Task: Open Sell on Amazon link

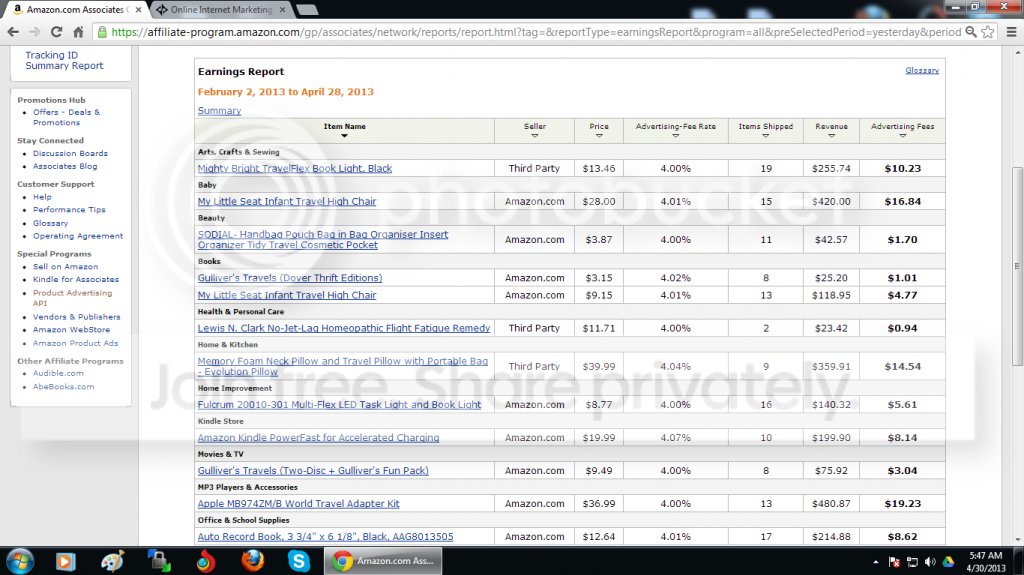Action: [65, 267]
